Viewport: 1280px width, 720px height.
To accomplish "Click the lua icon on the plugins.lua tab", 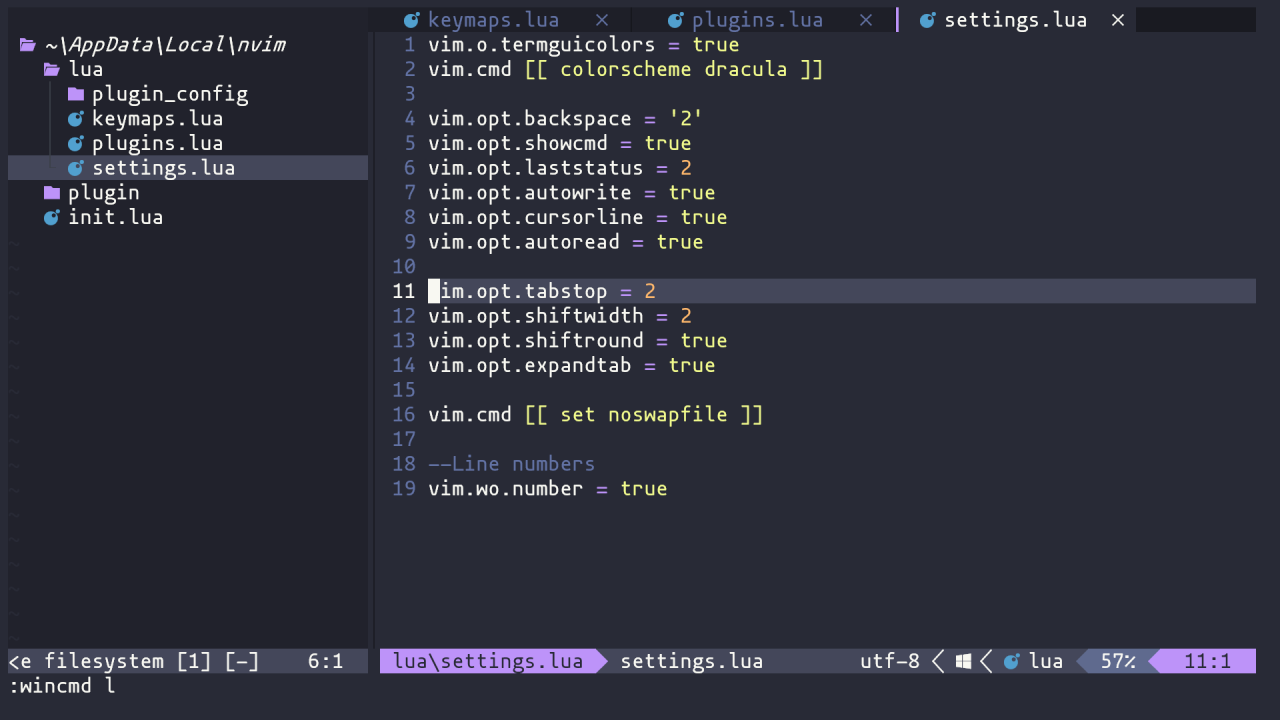I will 676,19.
